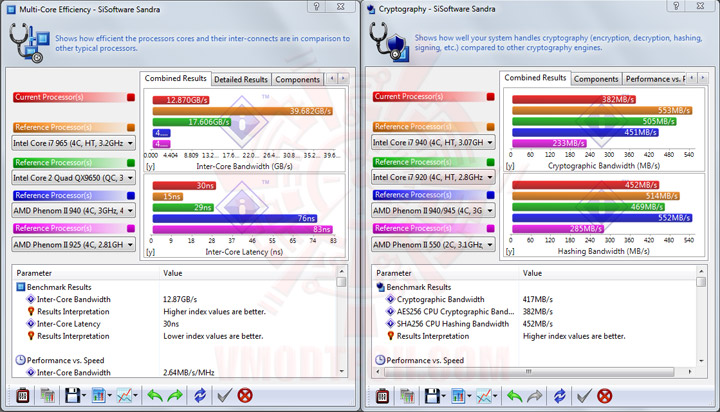
Task: Click help question mark in Multi-Core Efficiency title bar
Action: [x=316, y=6]
